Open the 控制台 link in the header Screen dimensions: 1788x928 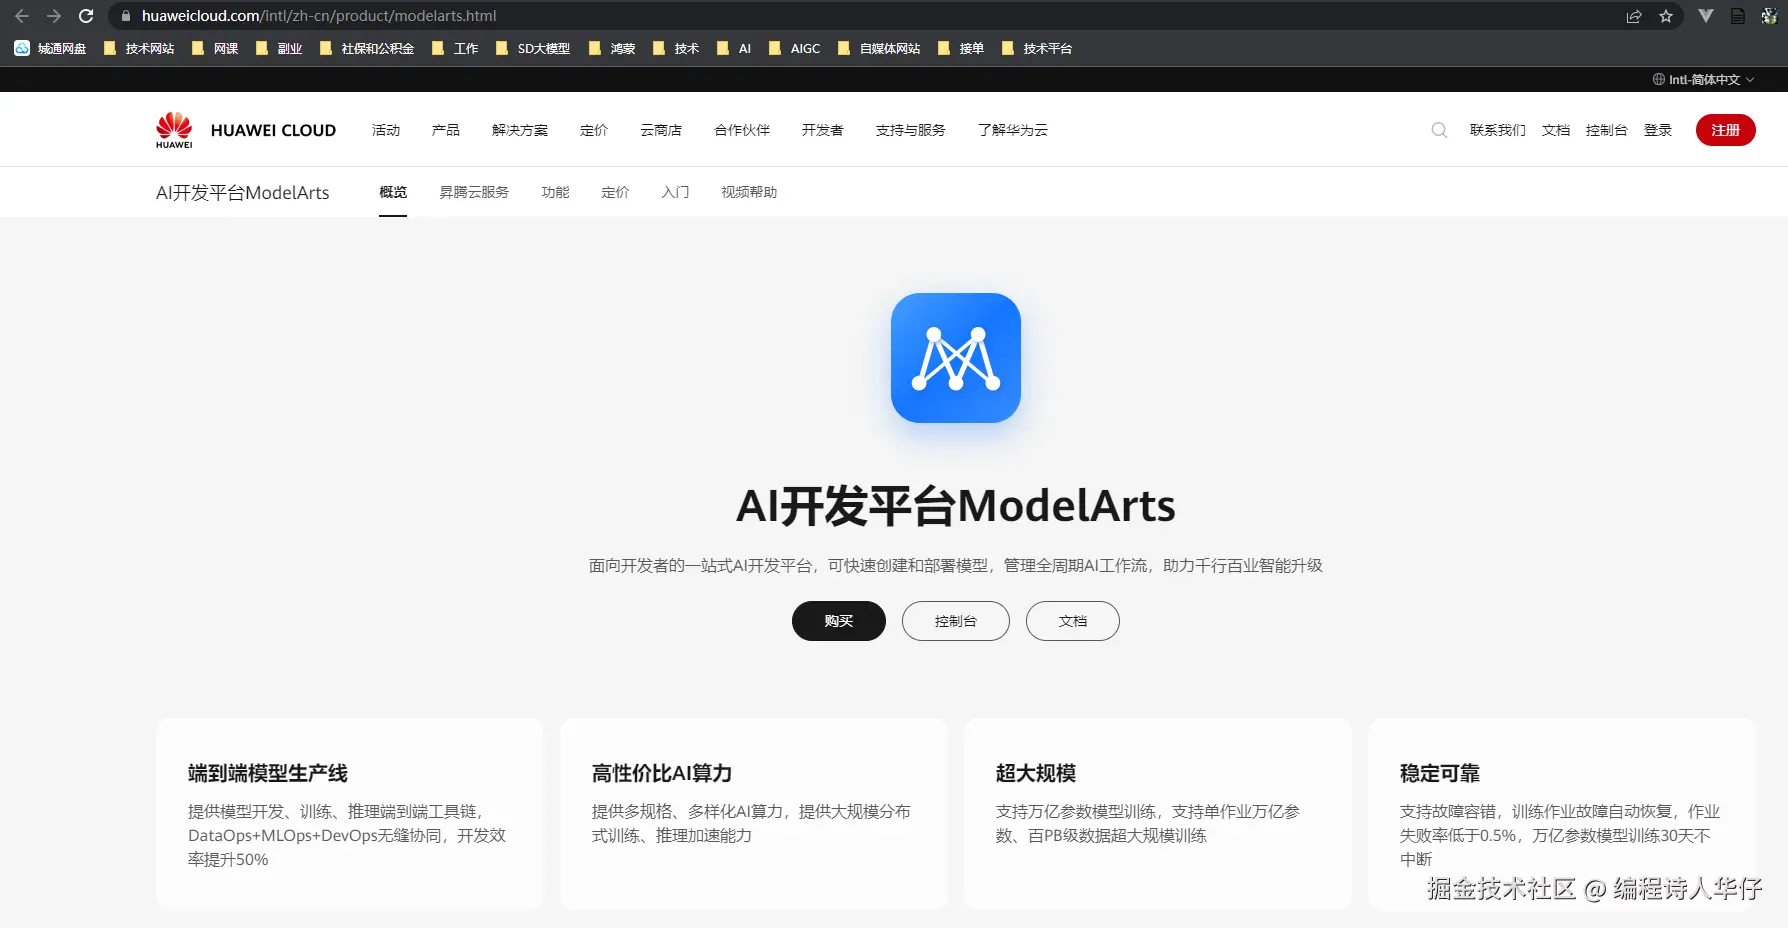pos(1607,130)
